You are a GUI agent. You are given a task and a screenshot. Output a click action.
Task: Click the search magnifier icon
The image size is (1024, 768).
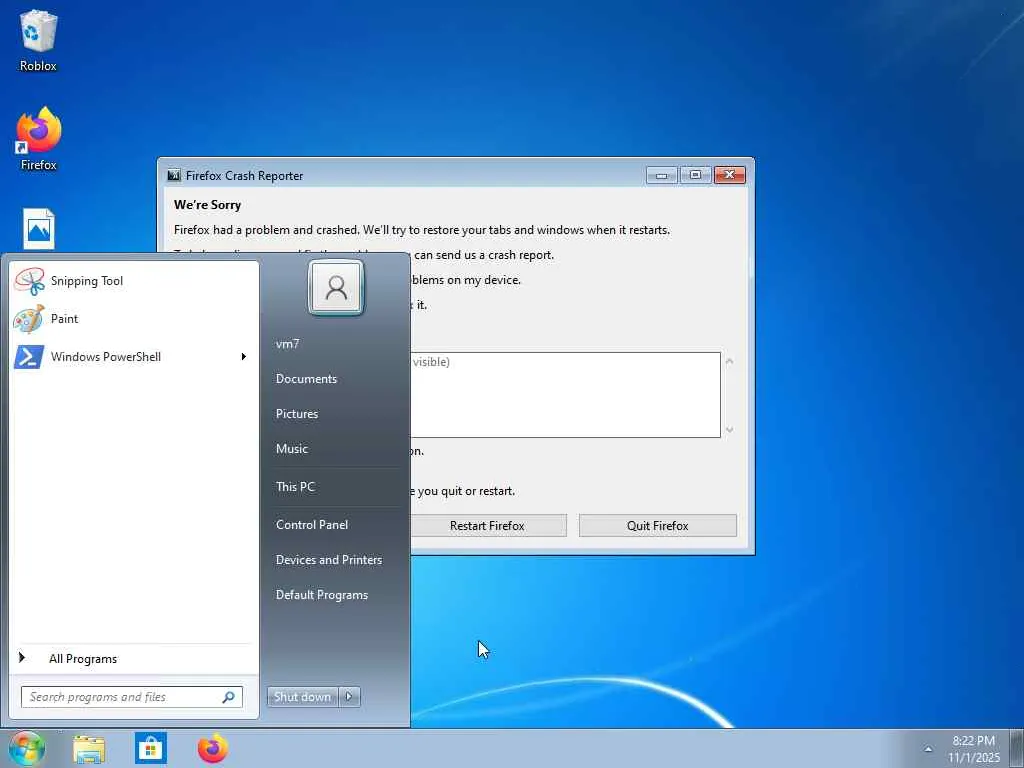pos(229,697)
